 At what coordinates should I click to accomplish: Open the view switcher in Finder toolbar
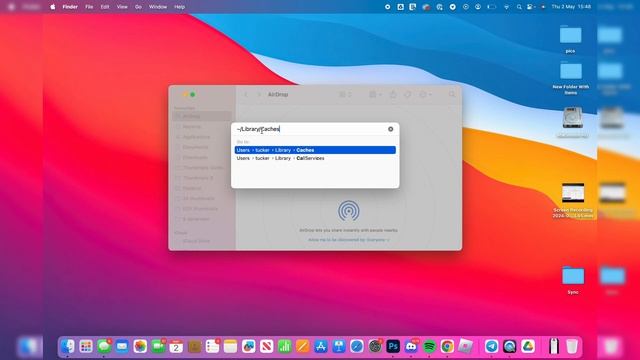pyautogui.click(x=345, y=94)
